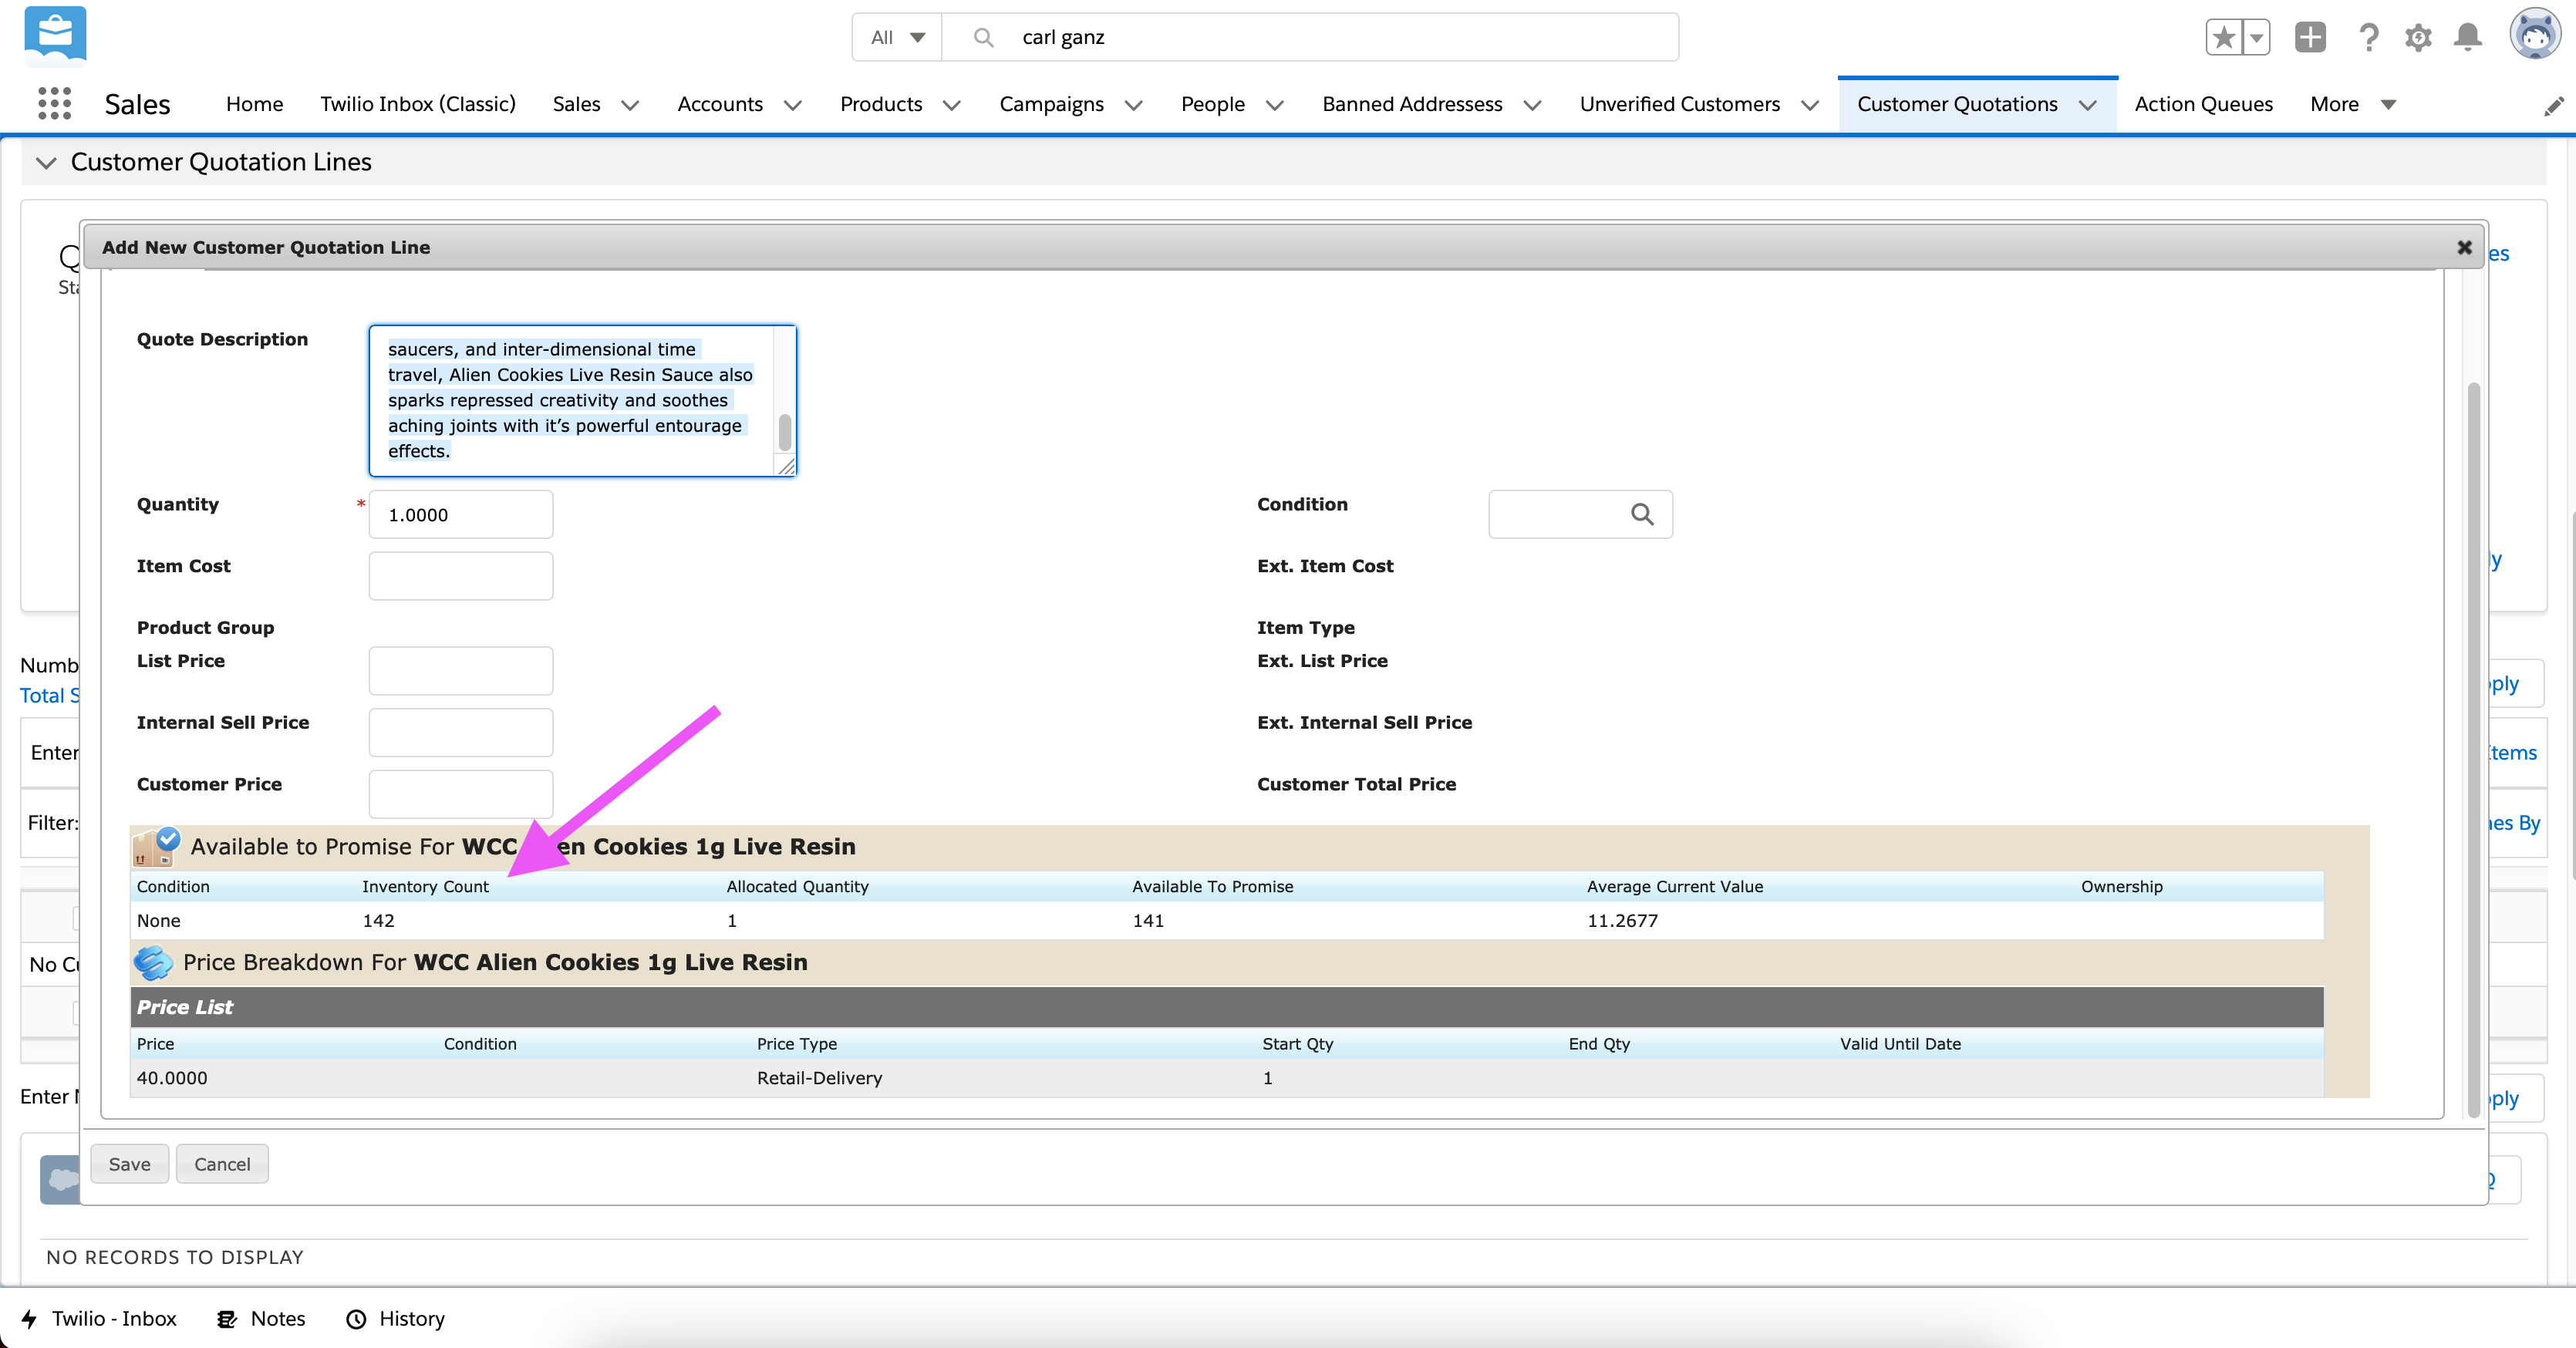Open the All search scope dropdown
The width and height of the screenshot is (2576, 1348).
[897, 37]
